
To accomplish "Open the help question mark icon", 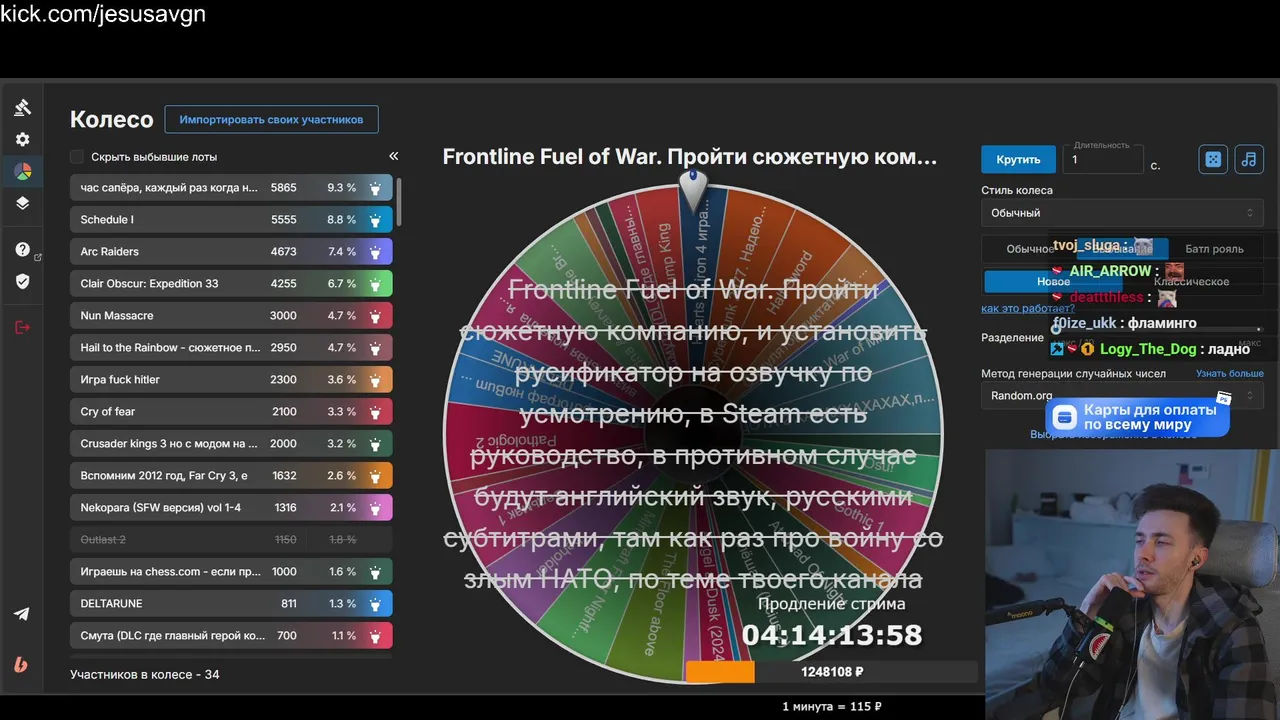I will (22, 250).
